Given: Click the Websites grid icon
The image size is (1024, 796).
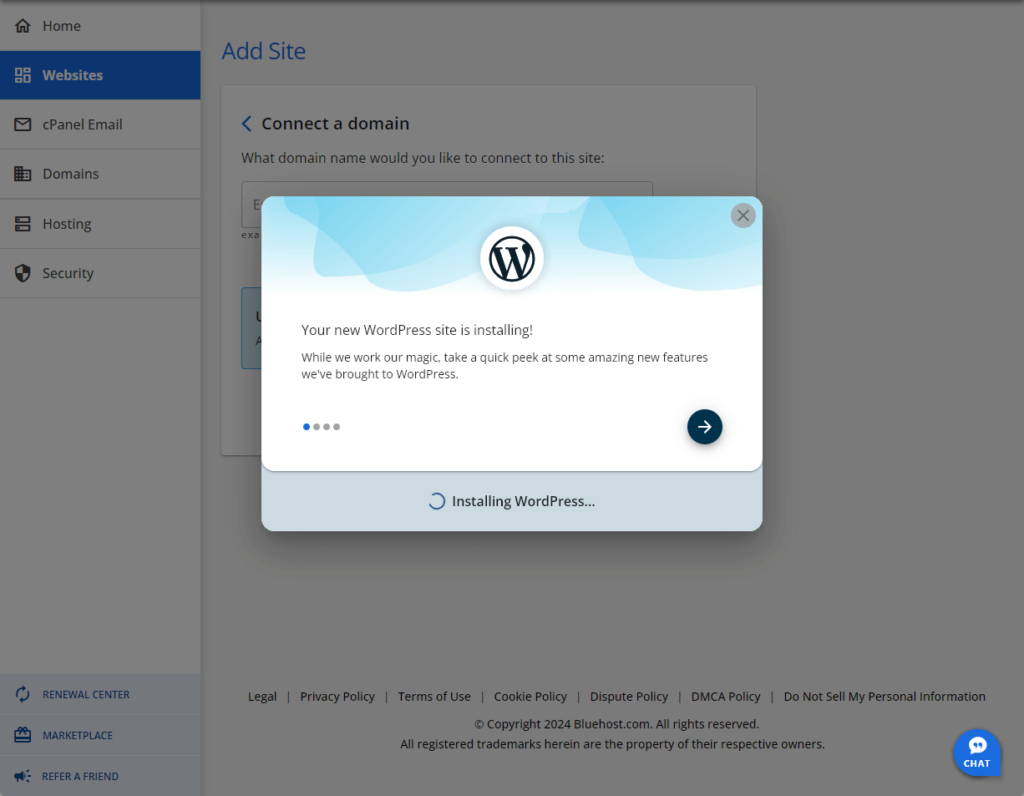Looking at the screenshot, I should click(23, 75).
